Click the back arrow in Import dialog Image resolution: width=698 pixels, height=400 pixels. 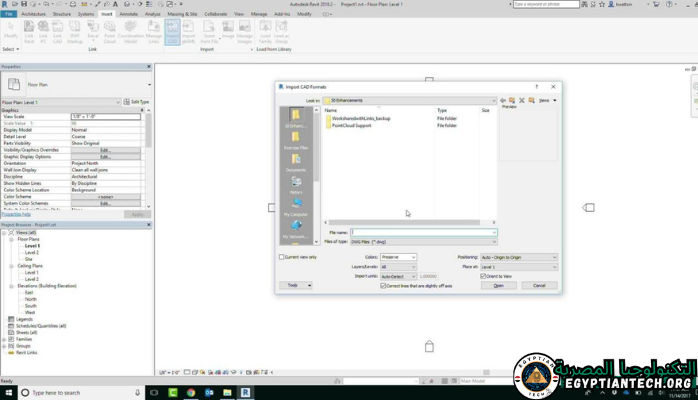point(503,101)
